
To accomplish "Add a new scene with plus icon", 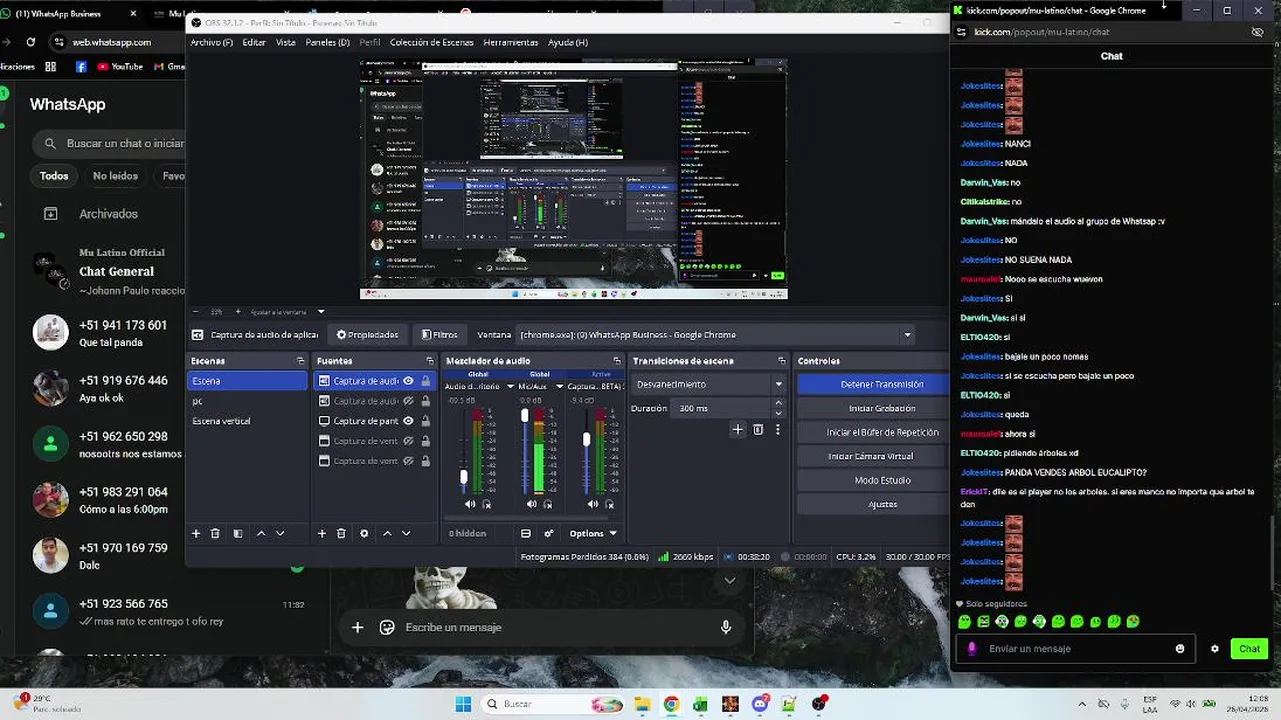I will (196, 534).
